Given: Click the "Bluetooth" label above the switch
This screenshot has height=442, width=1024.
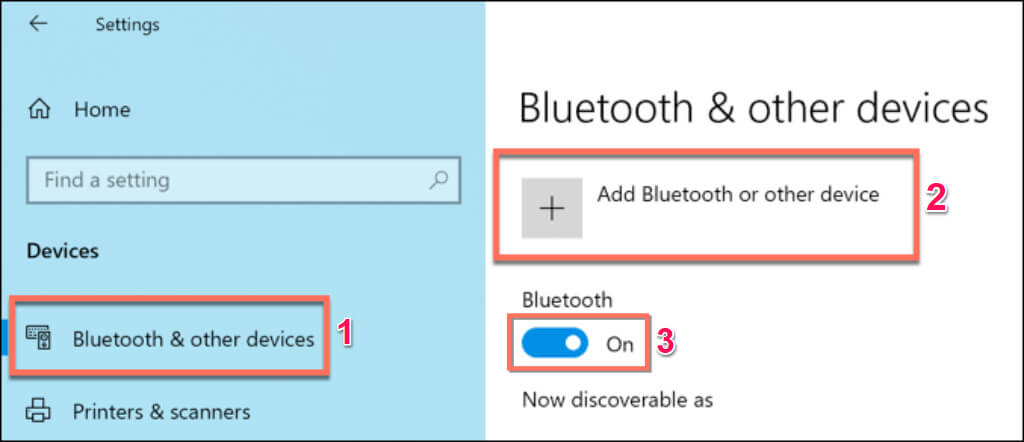Looking at the screenshot, I should click(x=567, y=299).
